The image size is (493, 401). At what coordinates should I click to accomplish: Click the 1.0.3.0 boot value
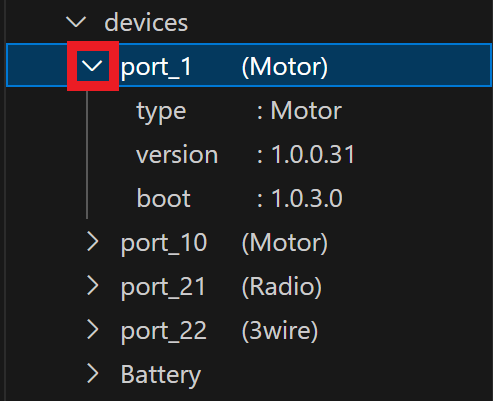tap(307, 198)
